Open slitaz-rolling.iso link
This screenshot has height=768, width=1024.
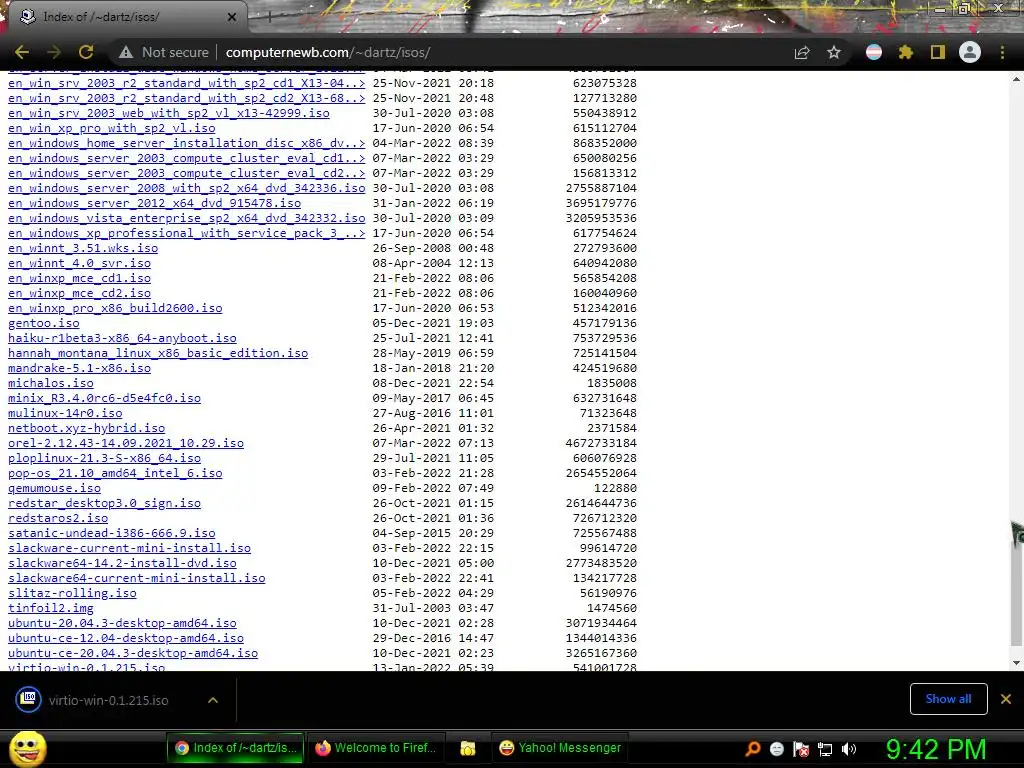point(72,594)
